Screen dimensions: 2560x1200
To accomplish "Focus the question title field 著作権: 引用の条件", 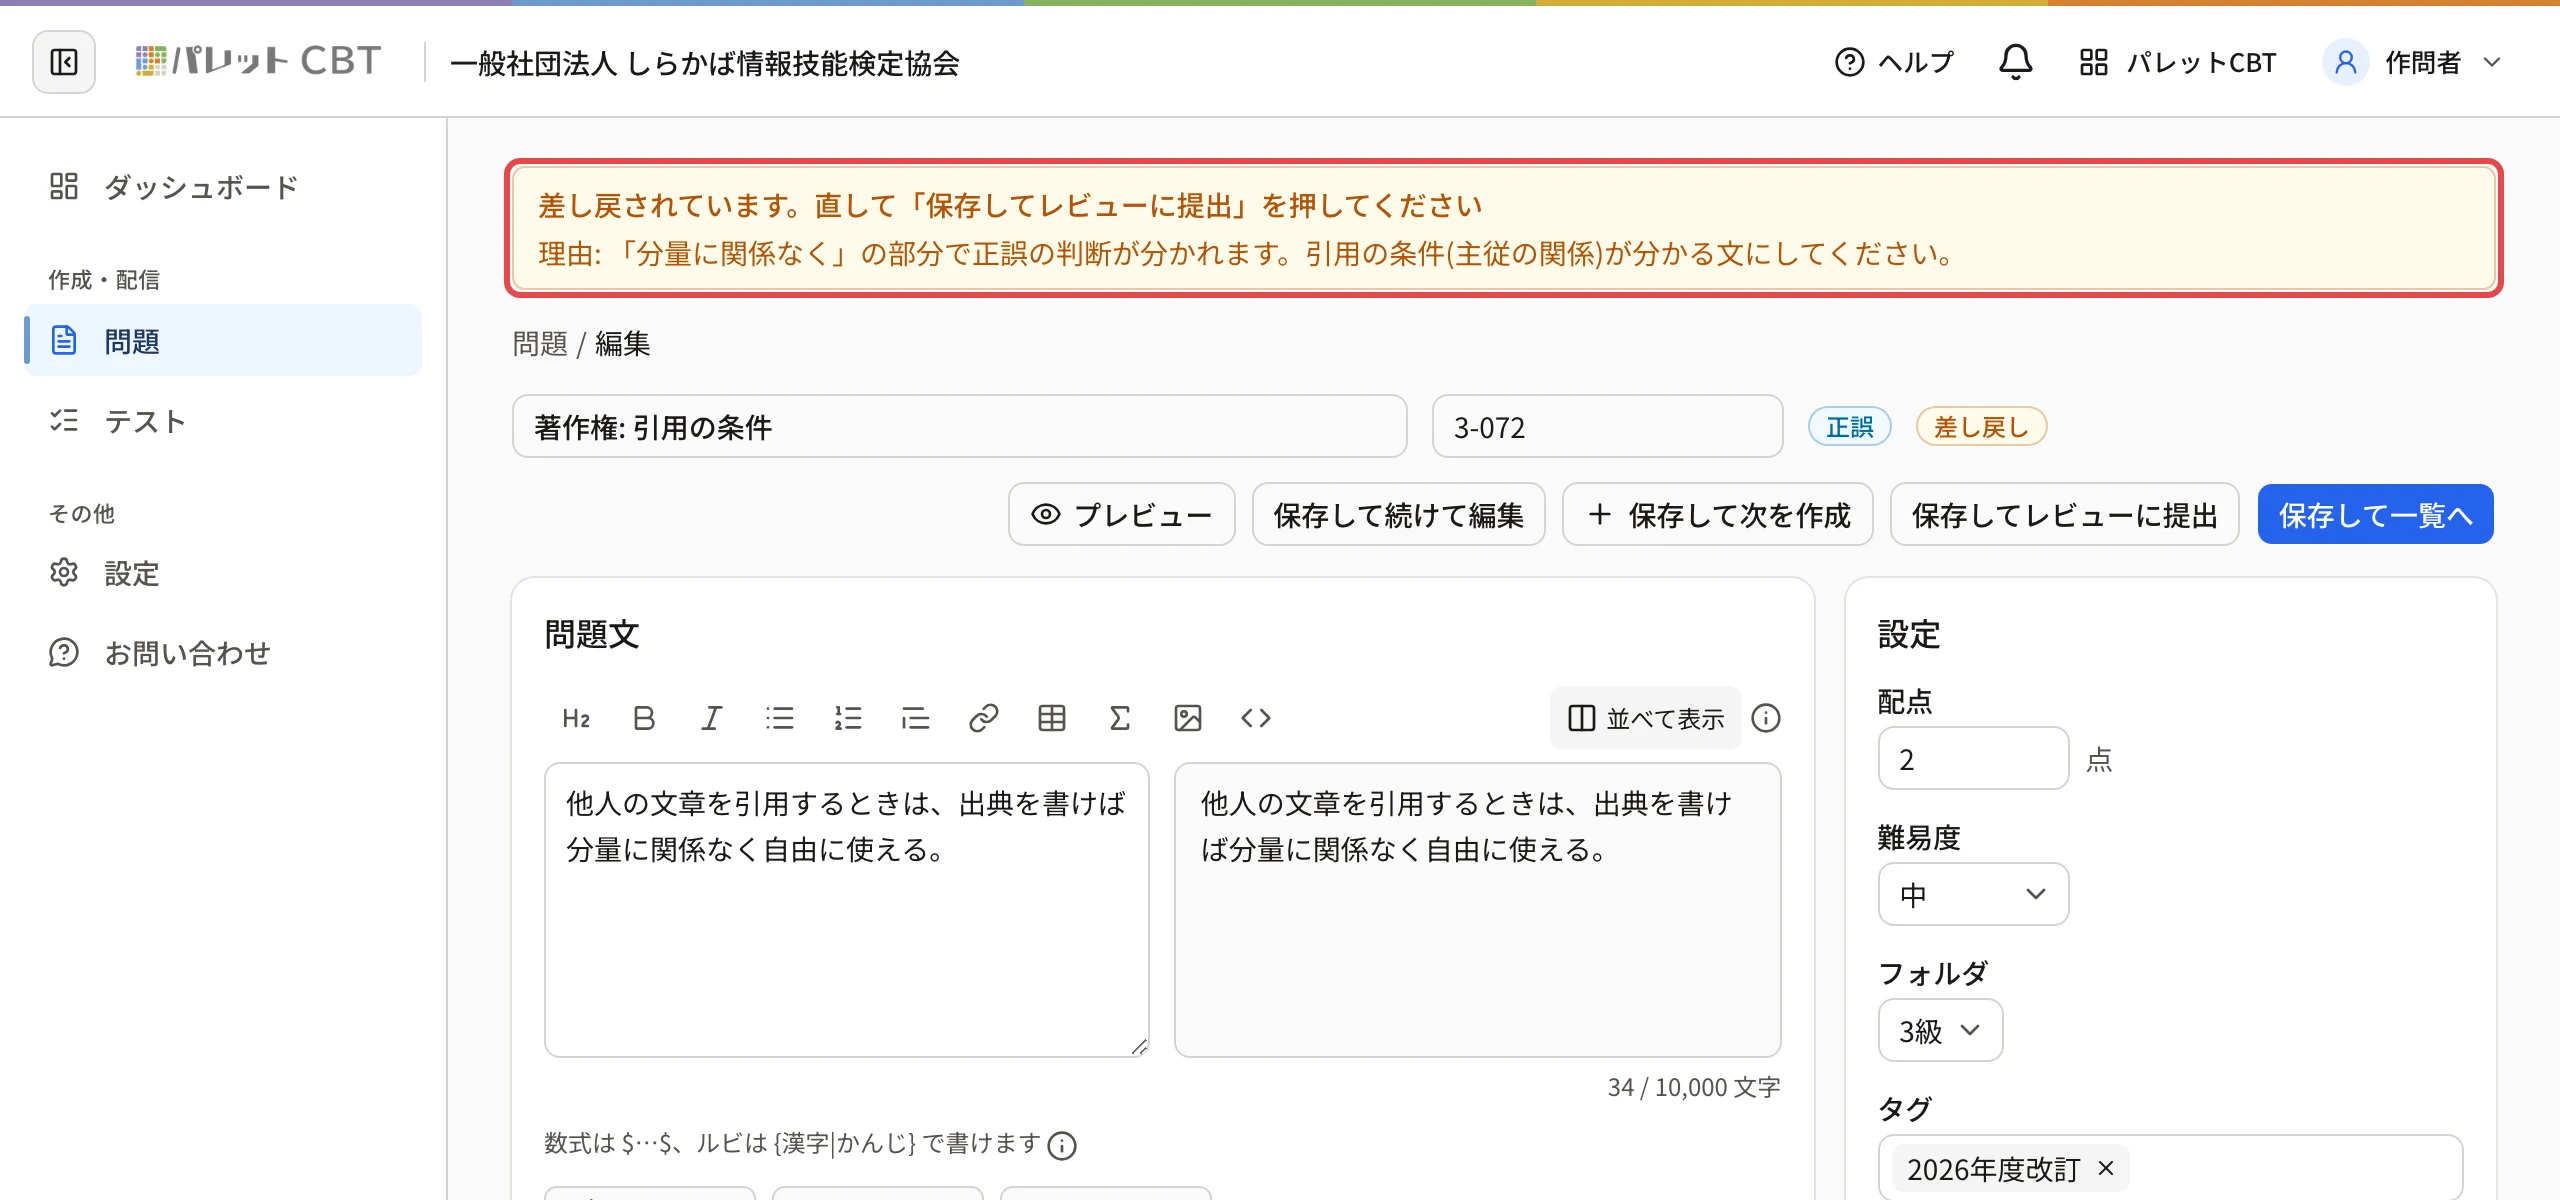I will tap(960, 427).
